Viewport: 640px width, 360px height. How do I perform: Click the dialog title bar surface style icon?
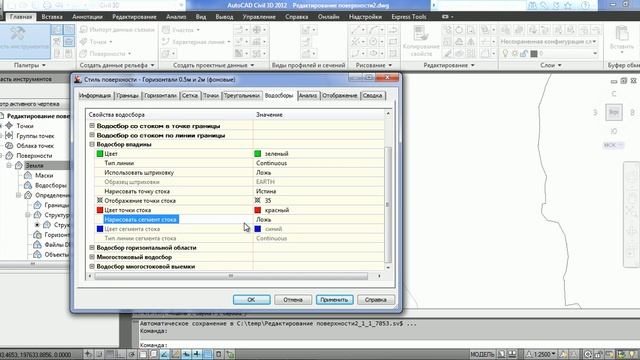point(78,79)
